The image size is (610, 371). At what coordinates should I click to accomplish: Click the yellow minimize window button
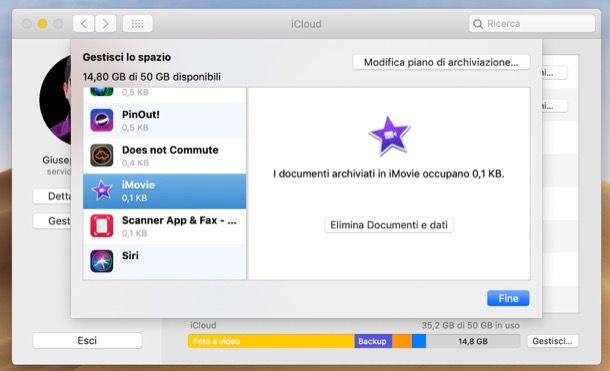(42, 24)
